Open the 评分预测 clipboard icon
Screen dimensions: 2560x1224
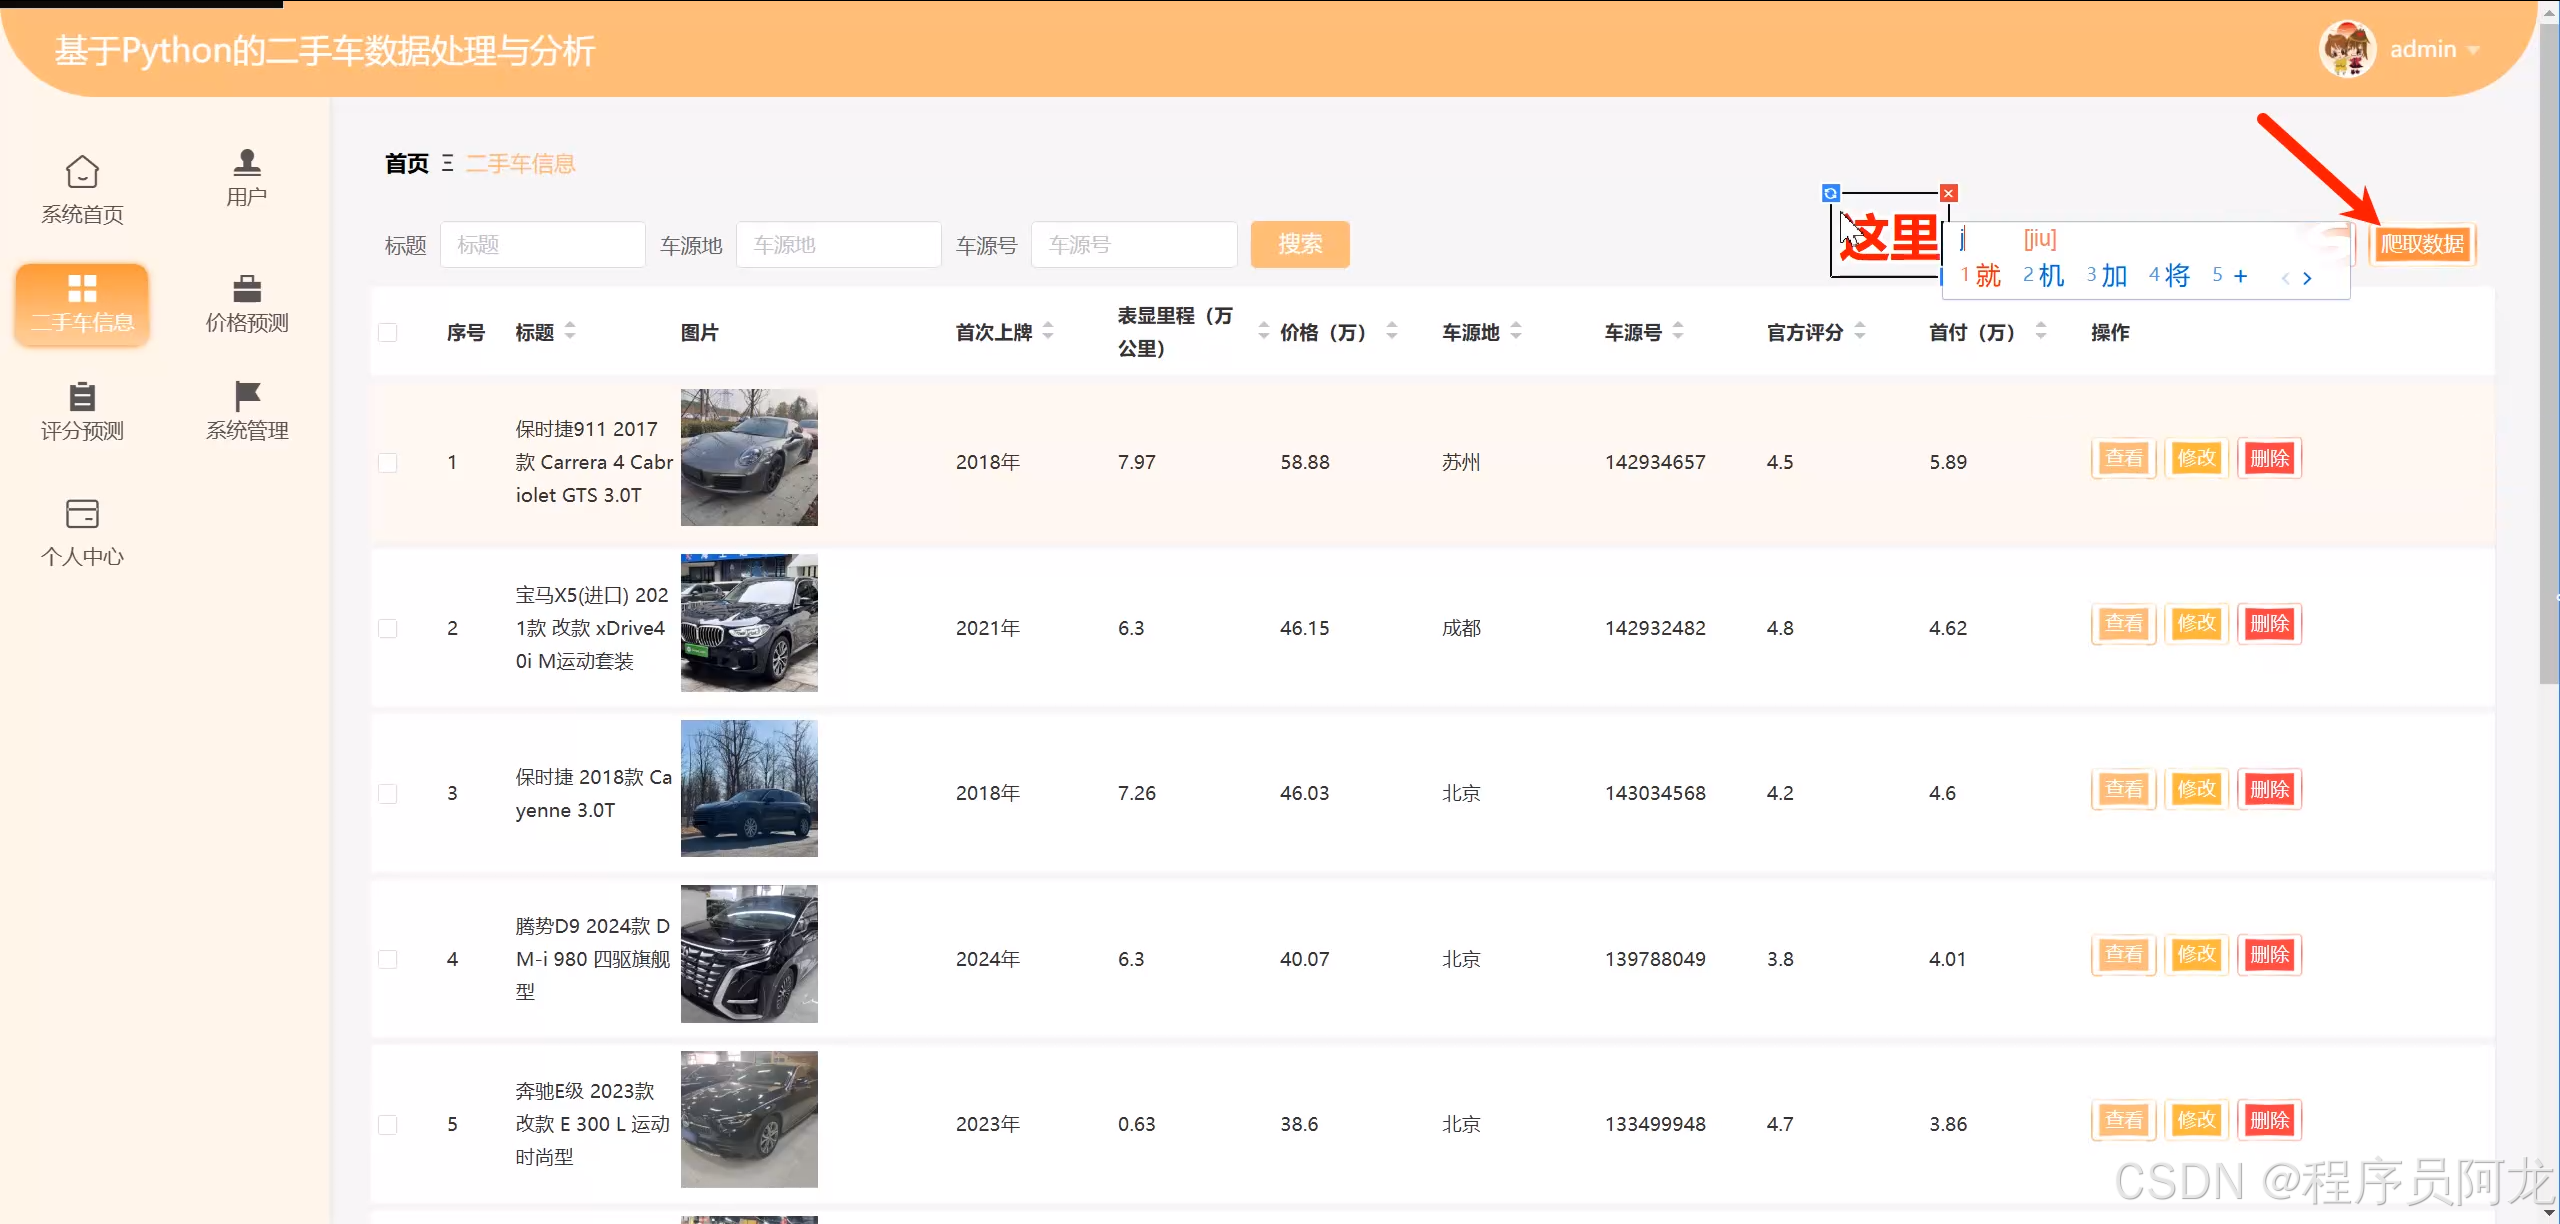click(x=82, y=397)
